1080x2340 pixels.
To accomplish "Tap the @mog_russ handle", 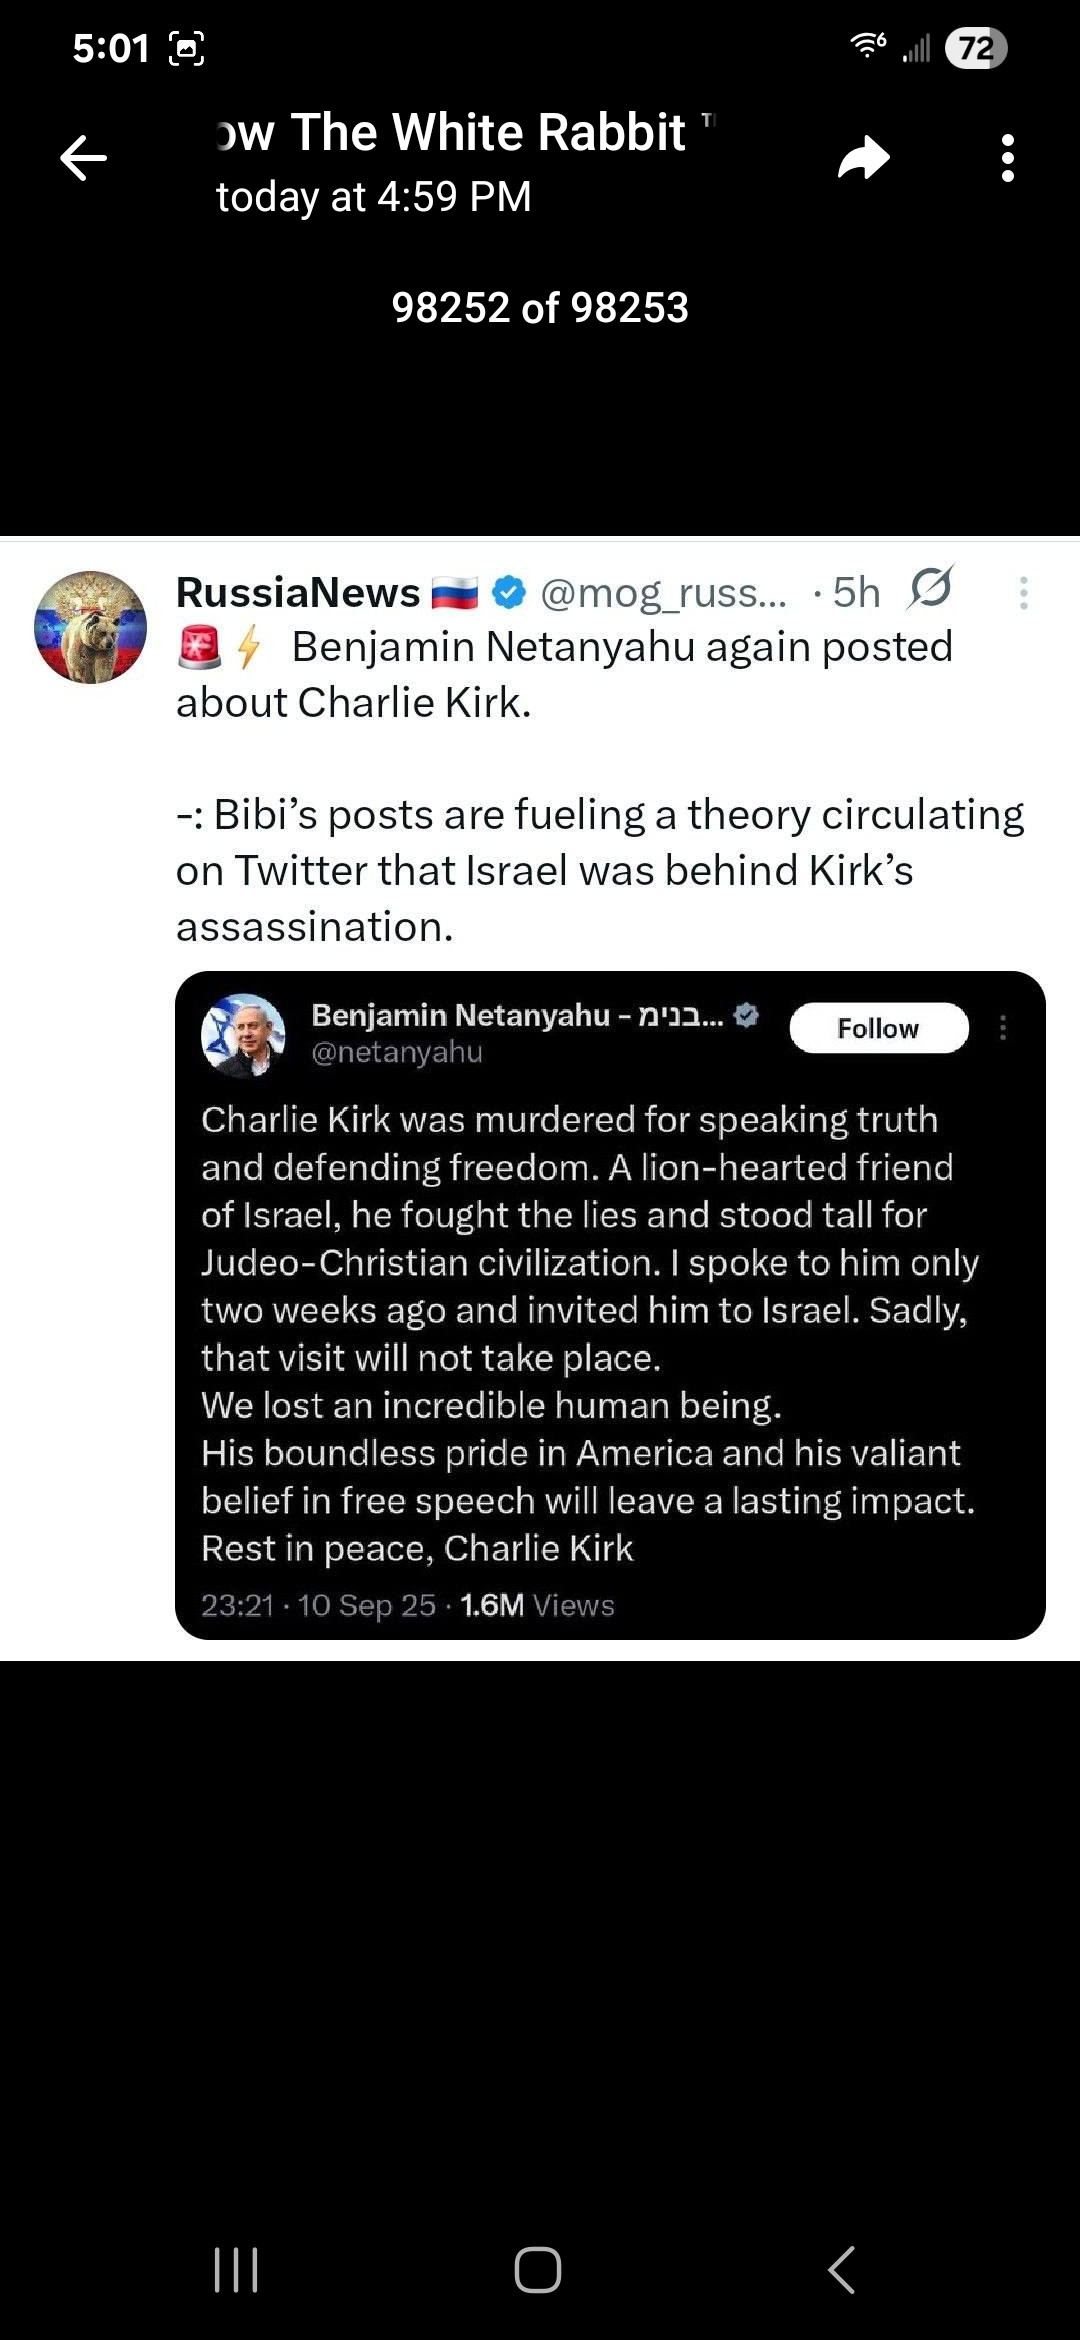I will [x=663, y=593].
